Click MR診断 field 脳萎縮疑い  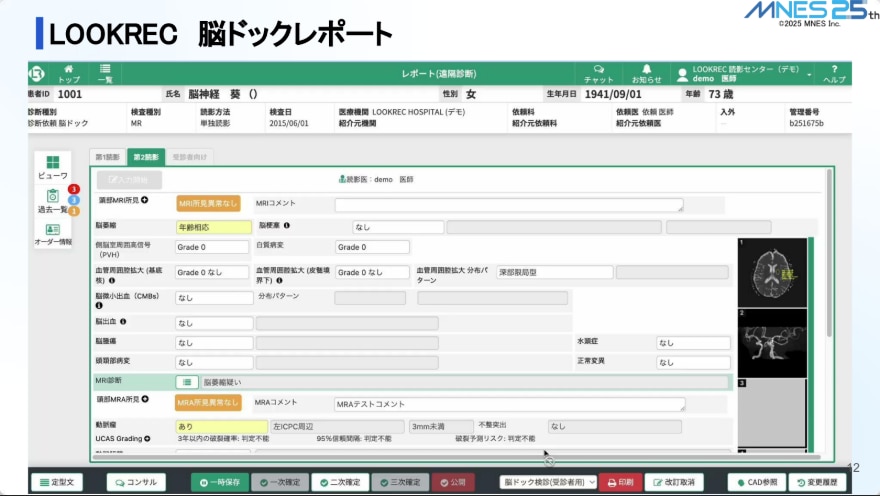point(465,382)
